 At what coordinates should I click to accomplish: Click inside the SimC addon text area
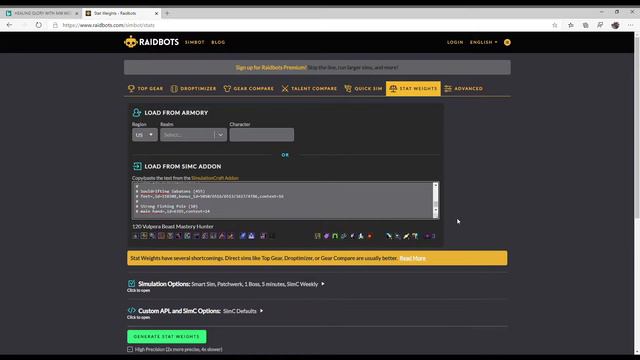pos(282,200)
